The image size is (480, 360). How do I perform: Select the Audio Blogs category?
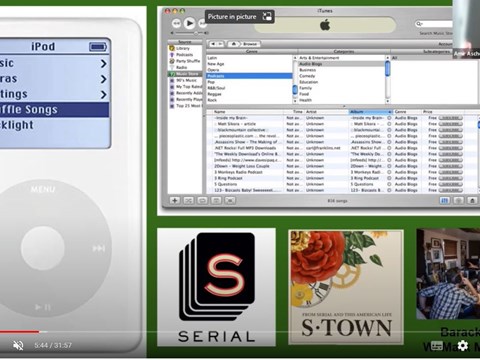point(341,64)
